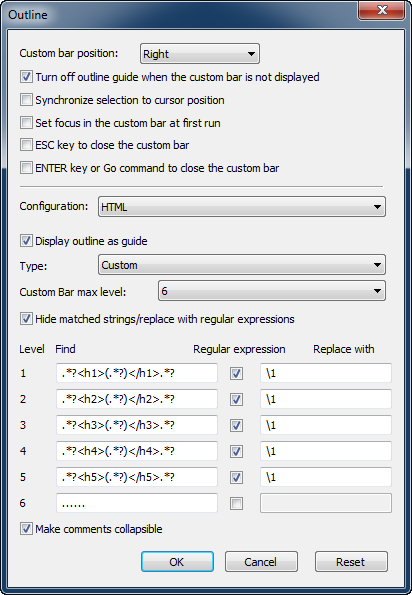Enable Synchronize selection to cursor position
This screenshot has width=412, height=595.
click(x=26, y=100)
